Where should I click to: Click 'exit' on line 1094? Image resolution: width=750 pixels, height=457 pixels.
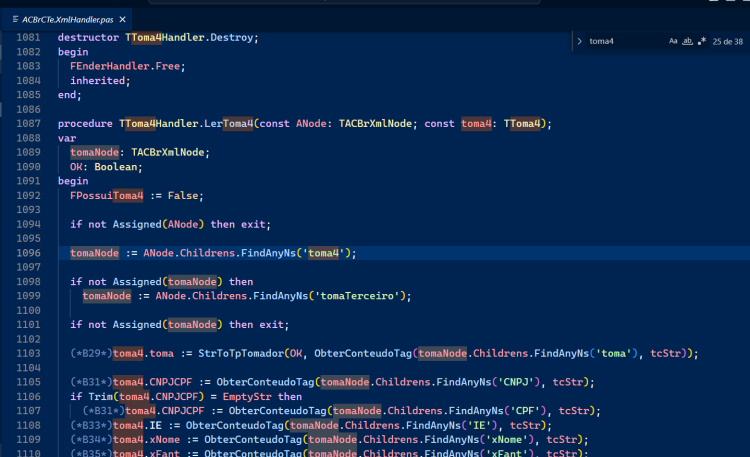point(253,224)
